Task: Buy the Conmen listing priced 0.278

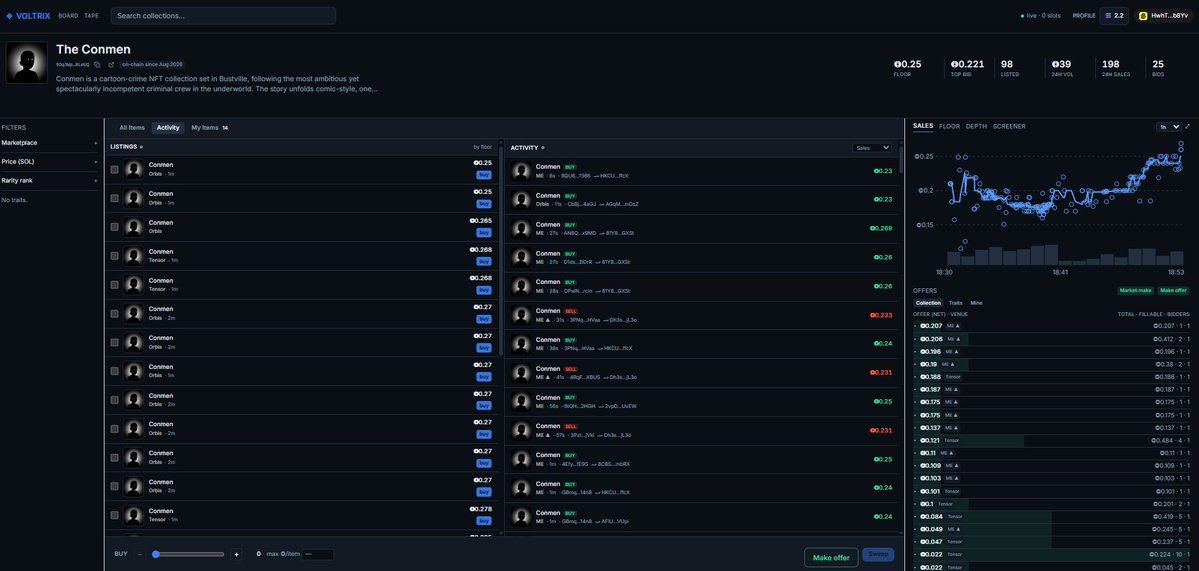Action: coord(483,521)
